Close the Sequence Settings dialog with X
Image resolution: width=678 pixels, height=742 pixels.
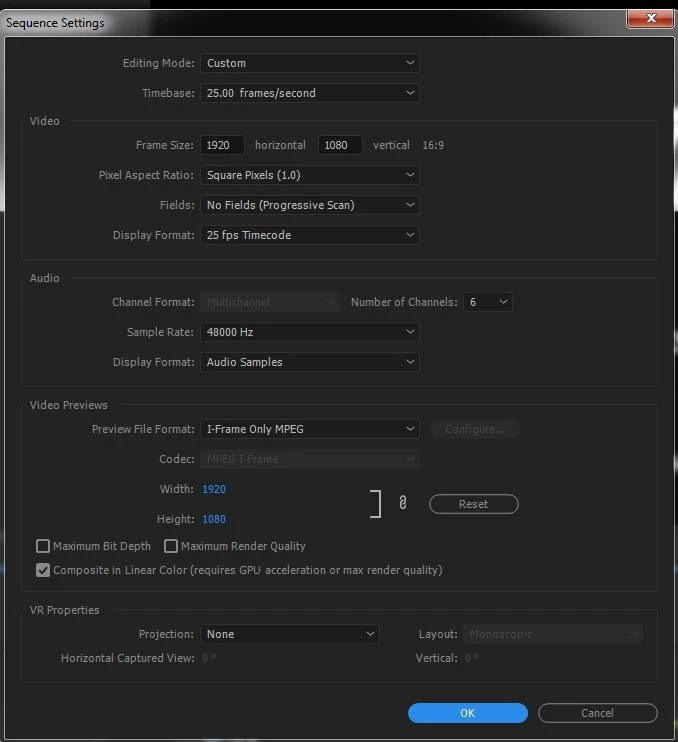coord(651,18)
